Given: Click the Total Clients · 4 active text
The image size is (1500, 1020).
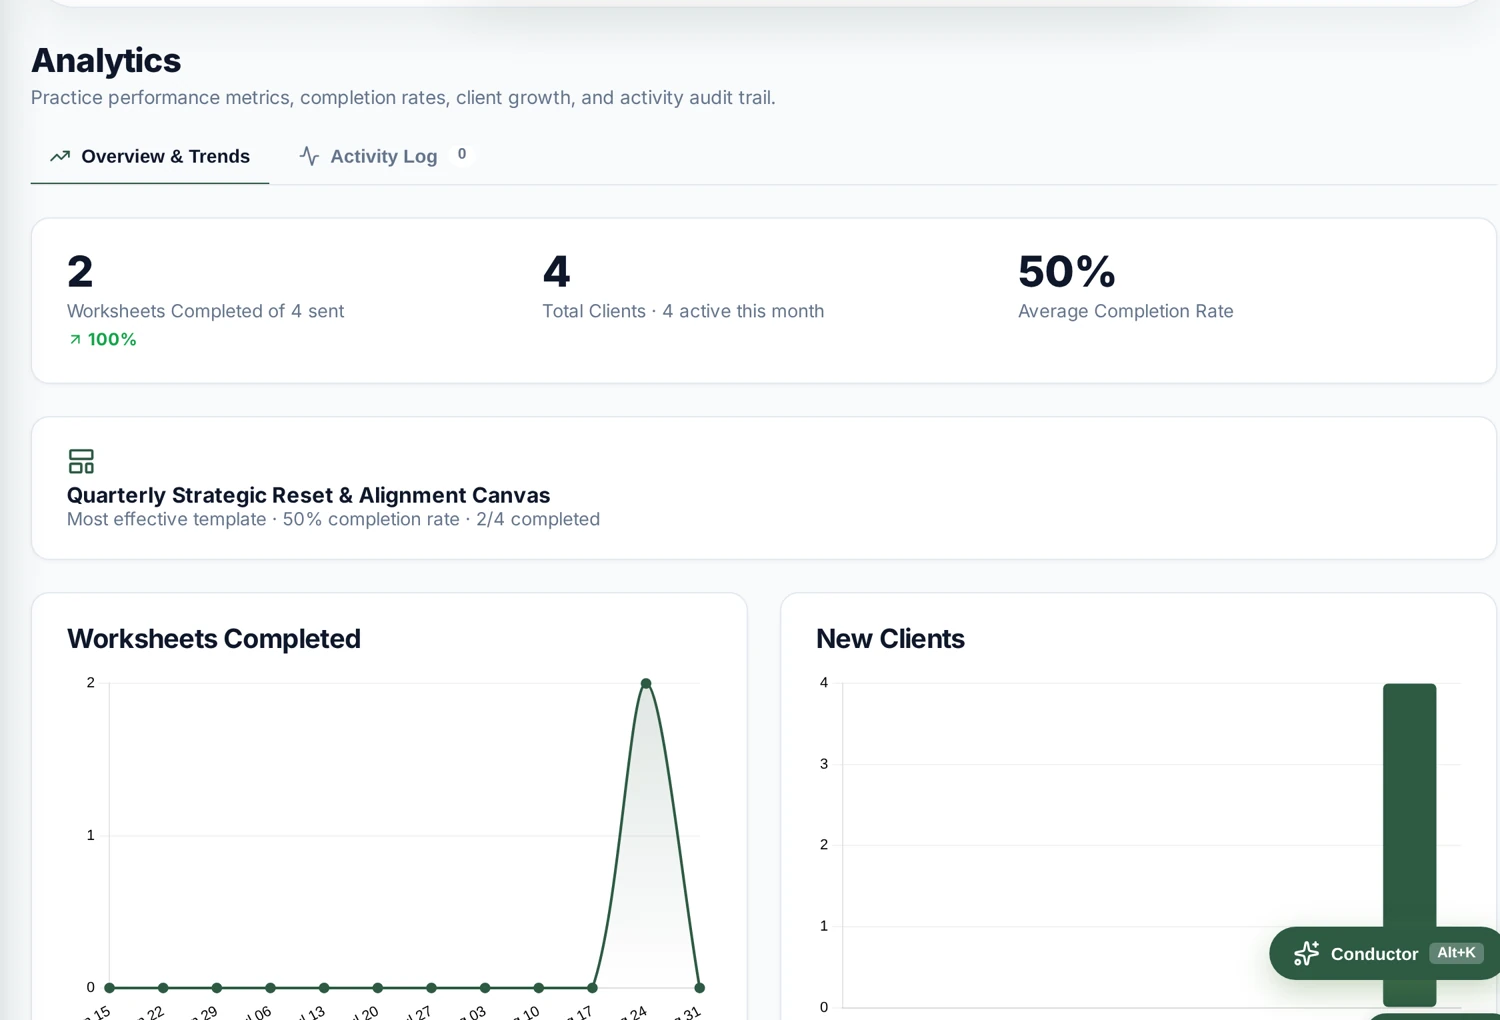Looking at the screenshot, I should [x=683, y=311].
